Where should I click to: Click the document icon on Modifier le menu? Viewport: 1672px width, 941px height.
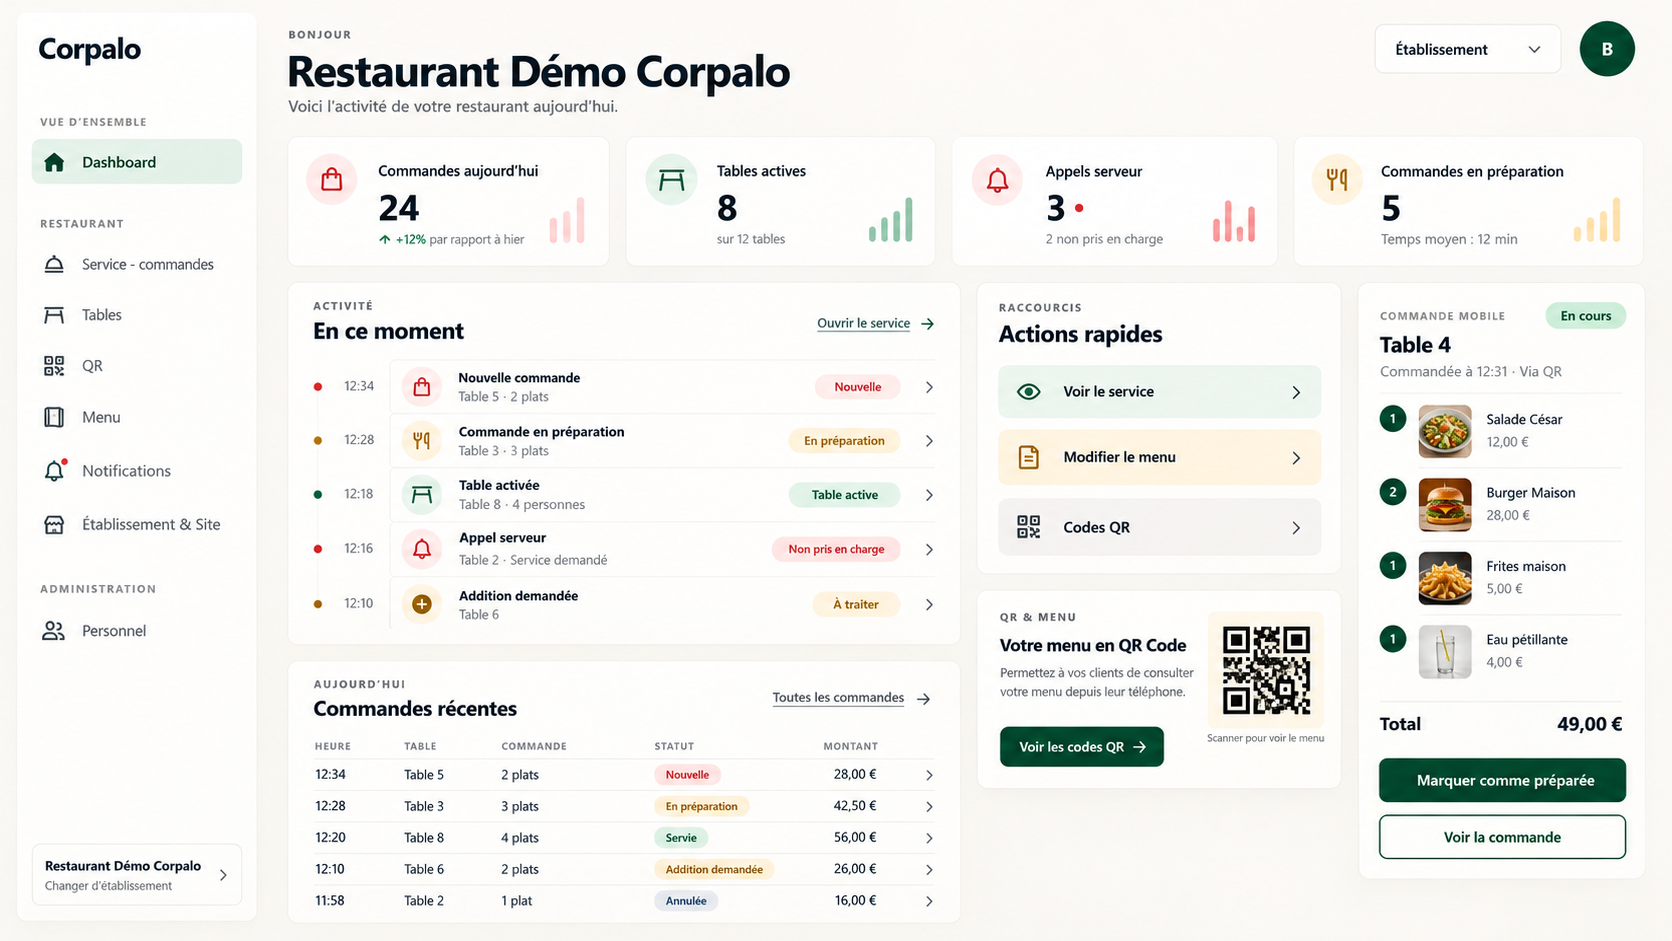(x=1029, y=457)
